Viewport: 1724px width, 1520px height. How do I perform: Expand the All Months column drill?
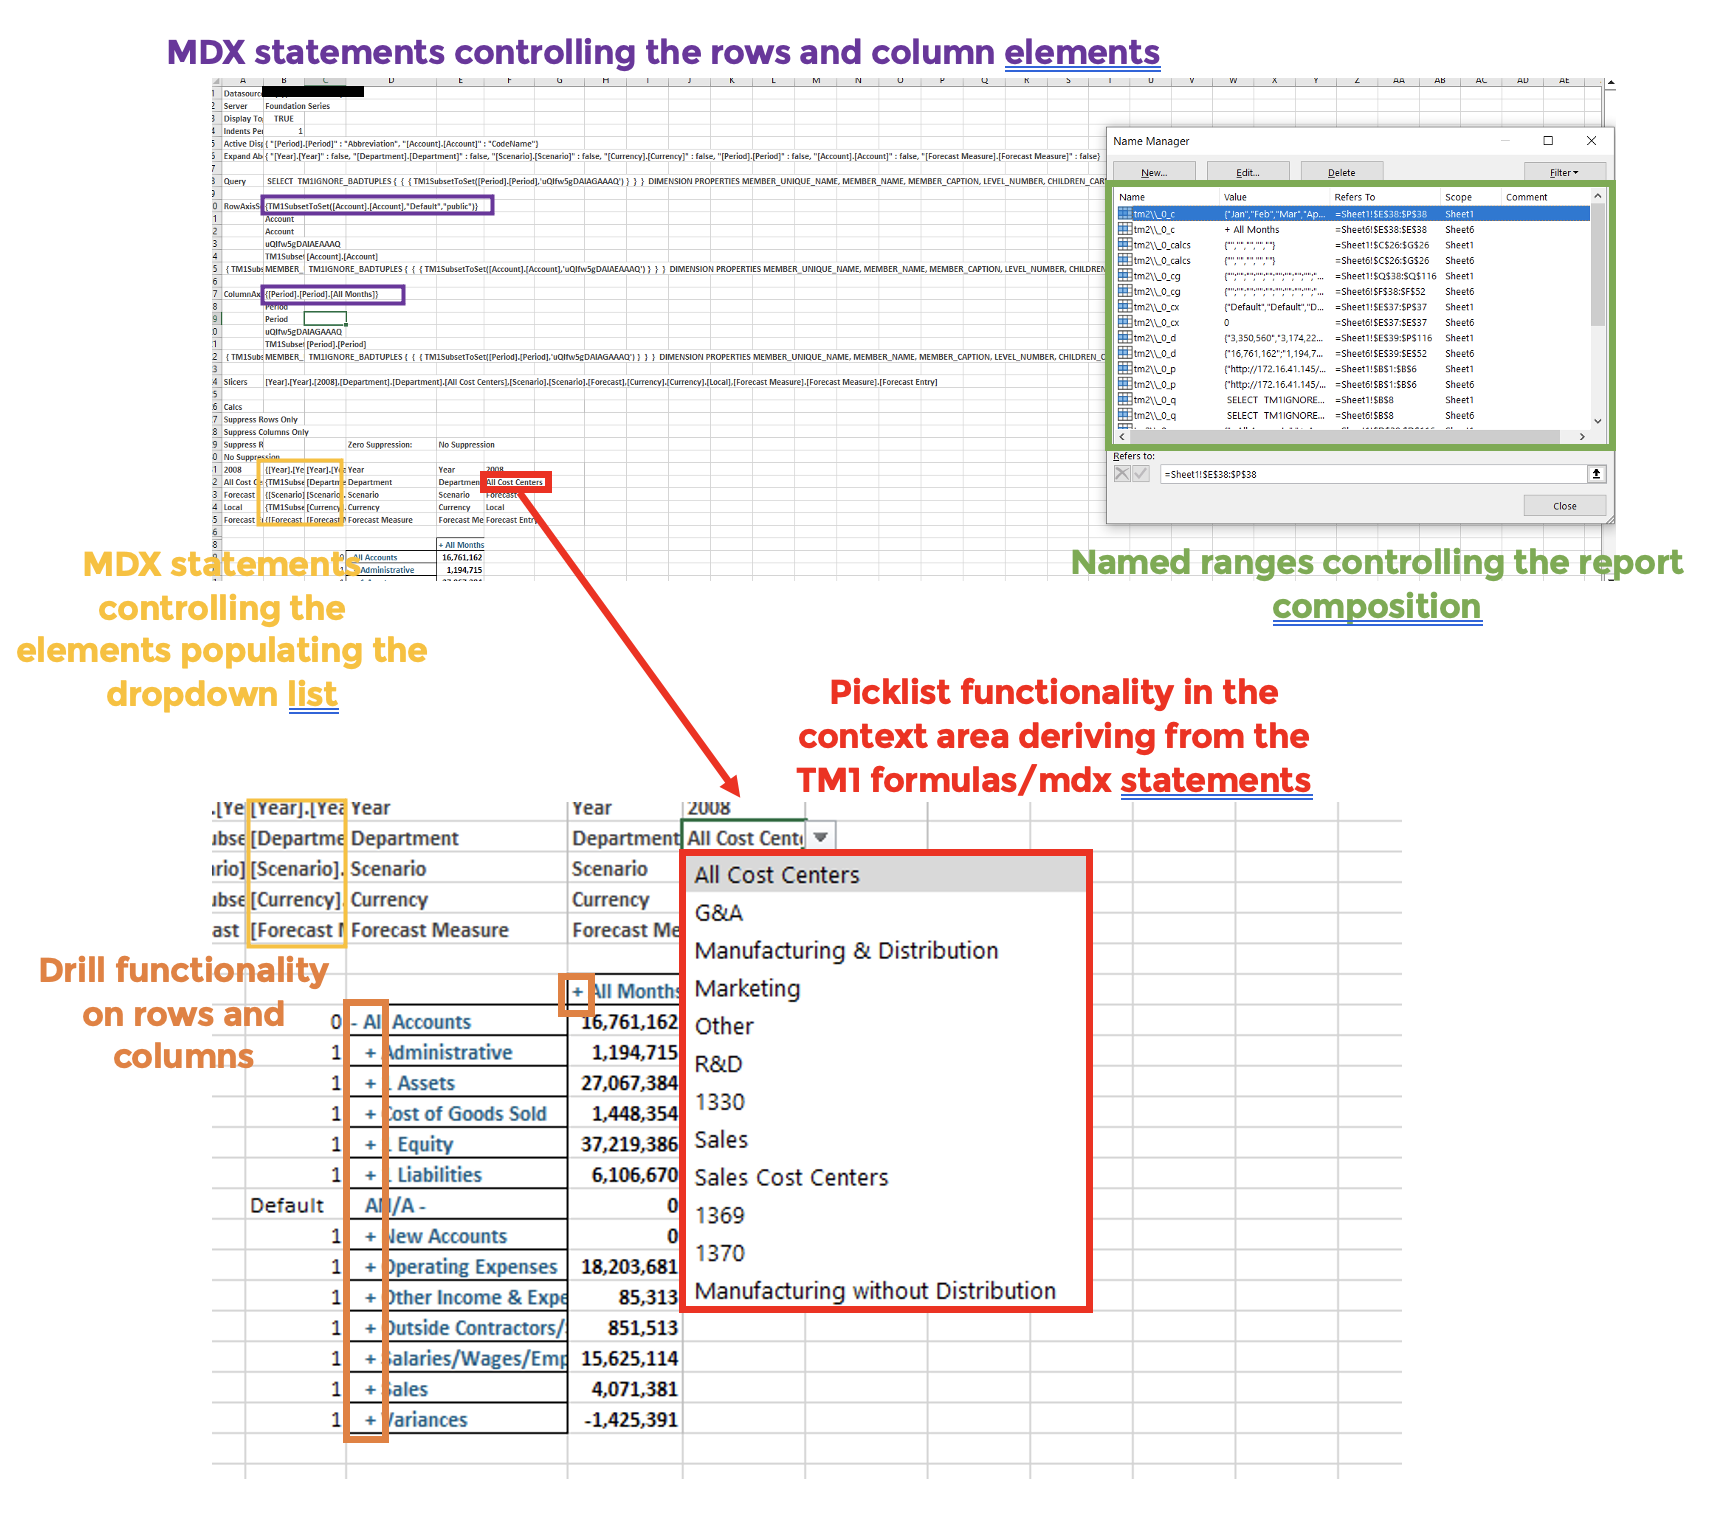pyautogui.click(x=578, y=992)
